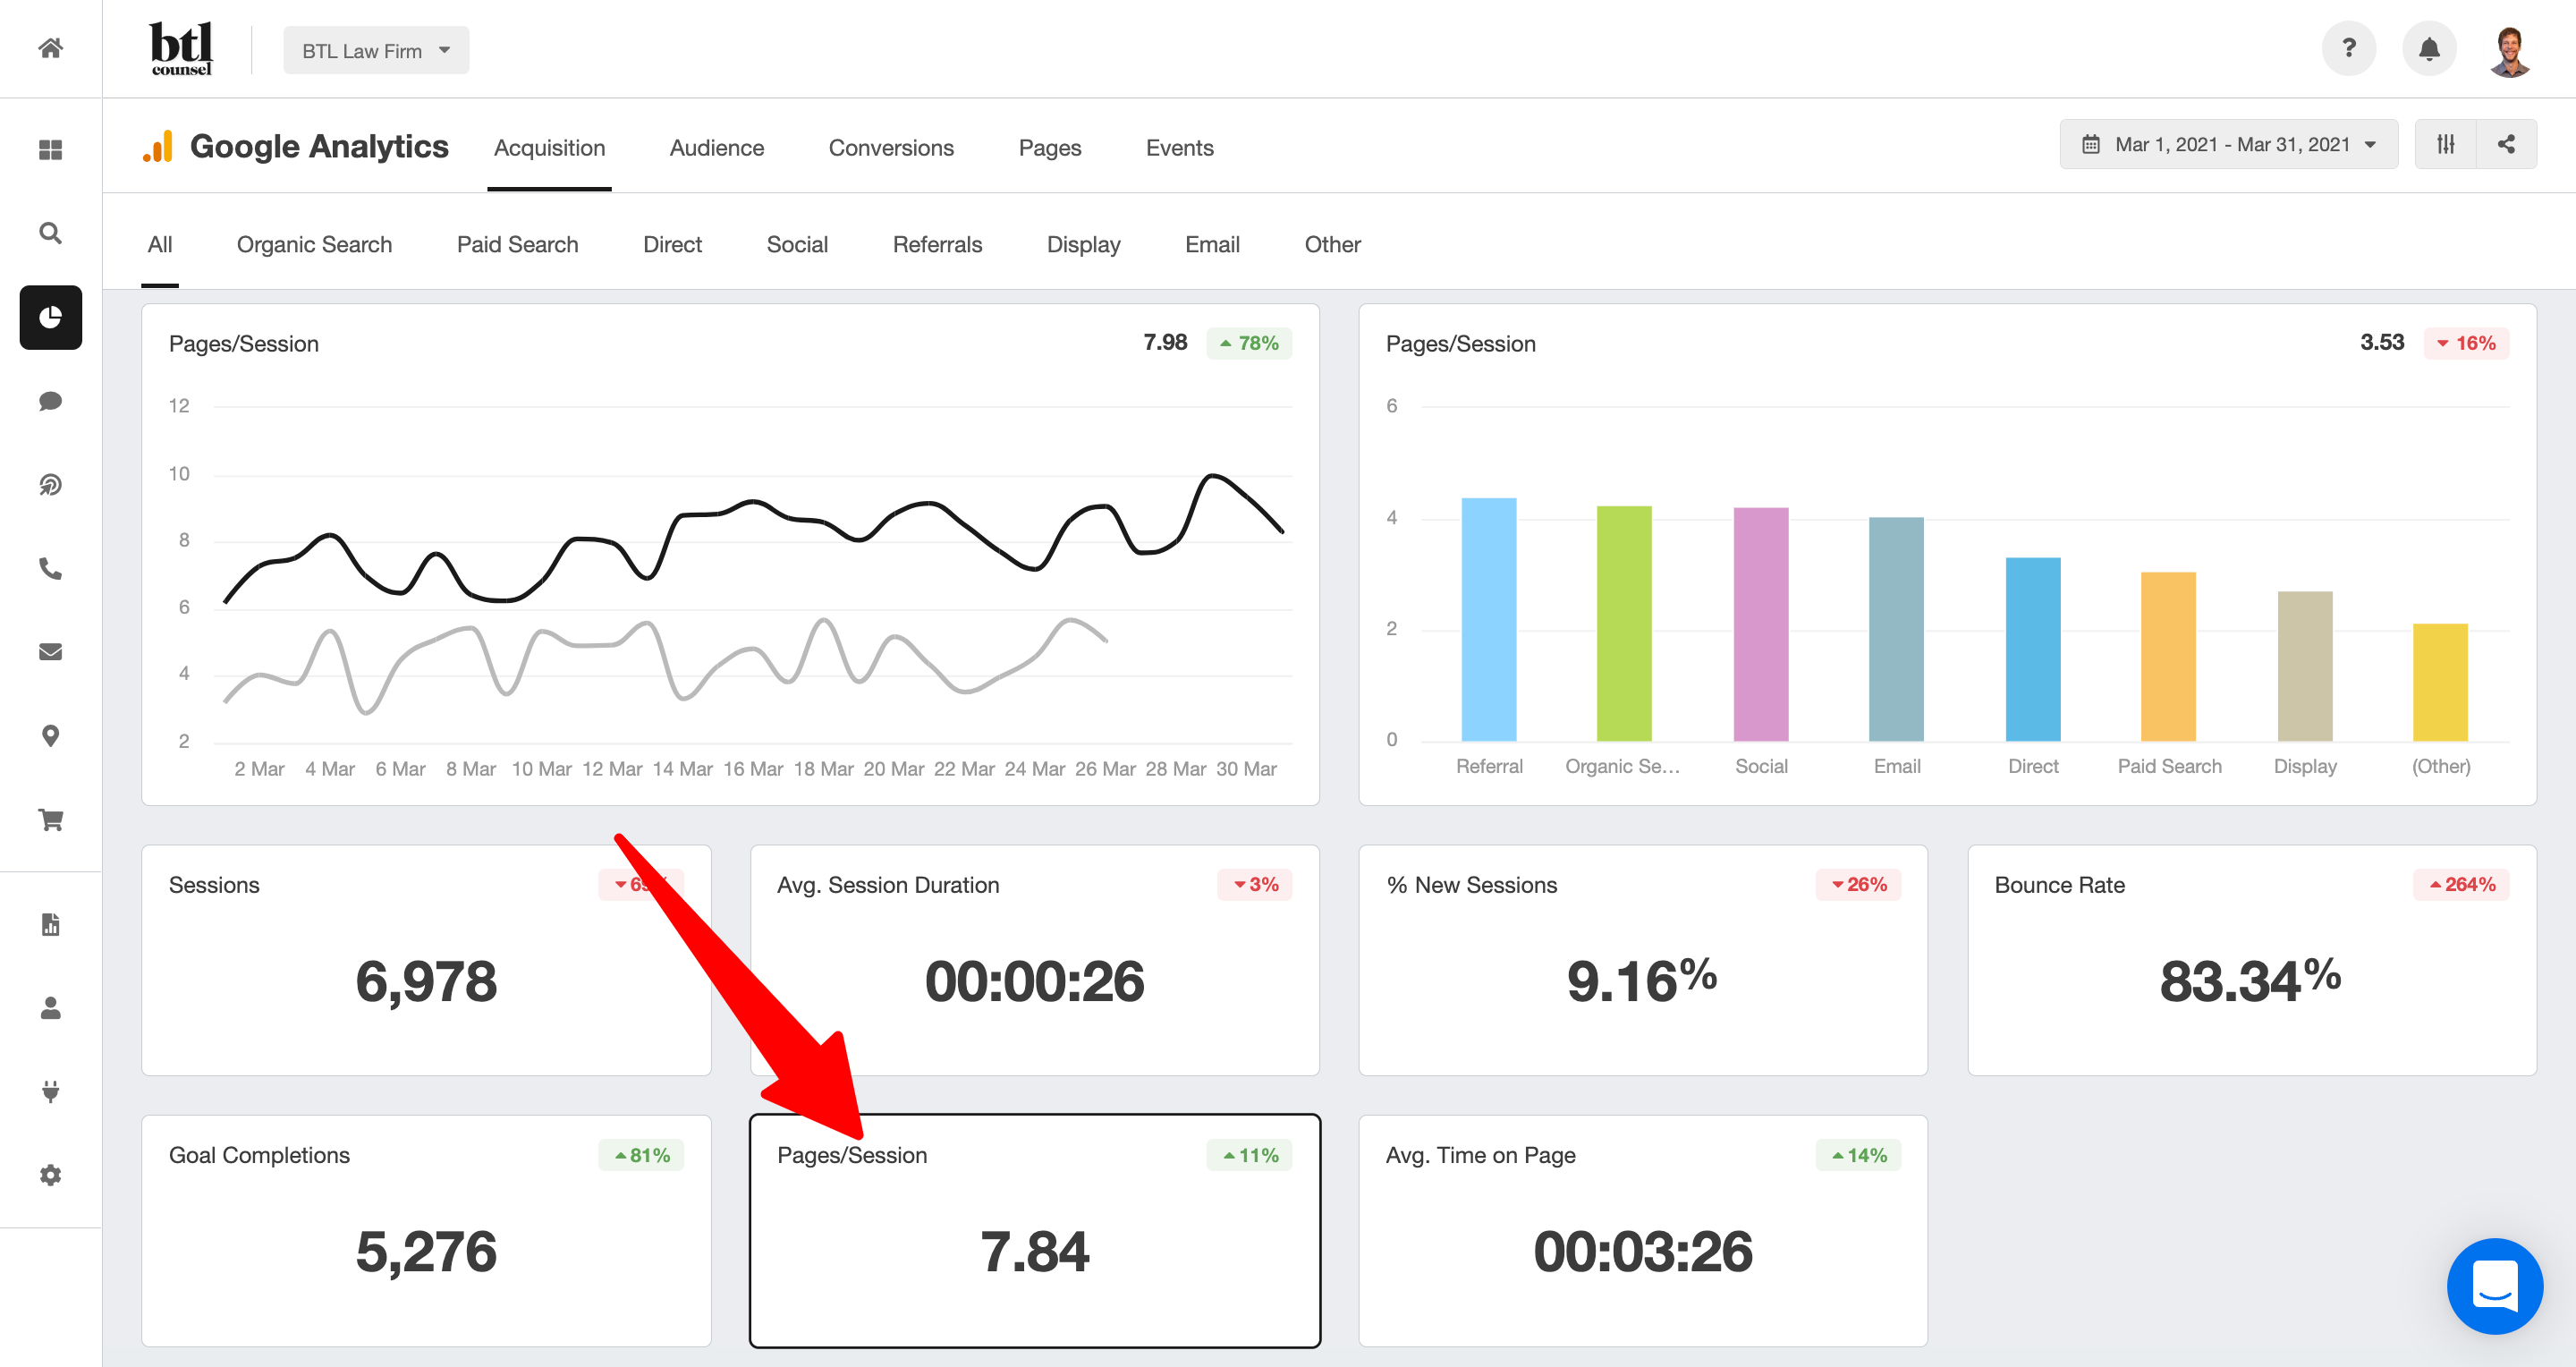Open the user profile sidebar icon
This screenshot has width=2576, height=1367.
tap(51, 1008)
